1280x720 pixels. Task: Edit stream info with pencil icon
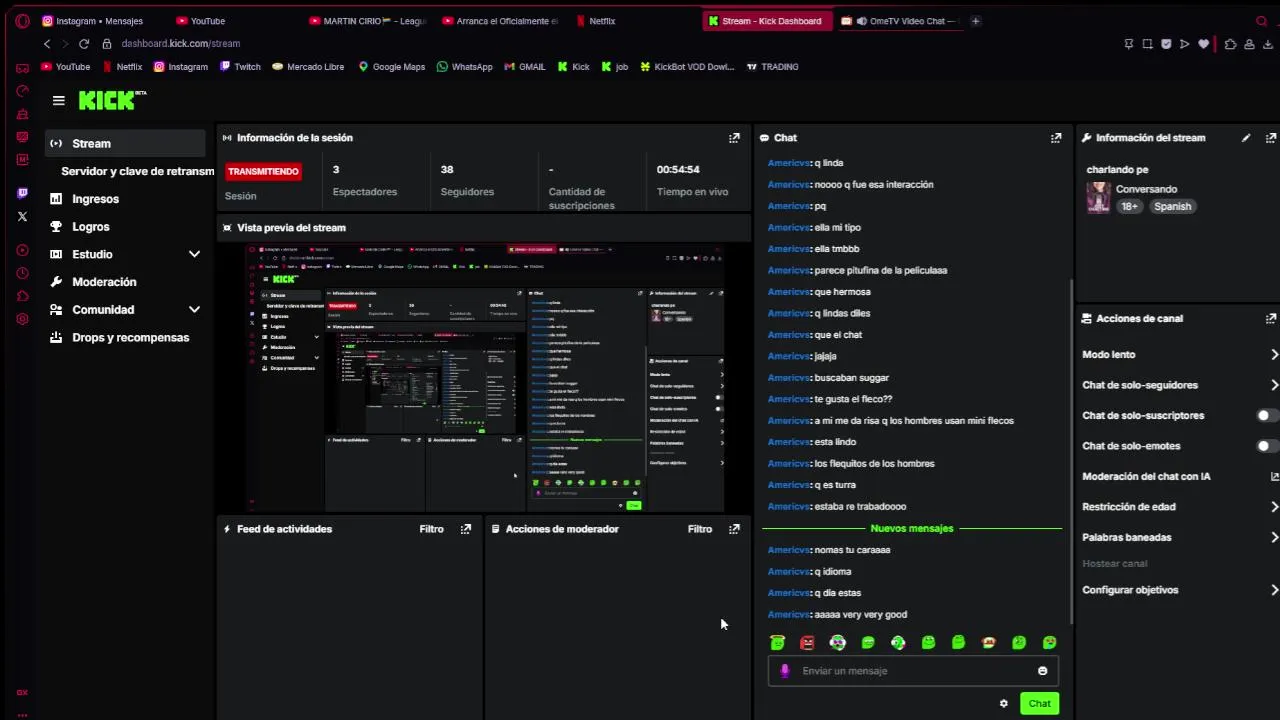pyautogui.click(x=1246, y=138)
